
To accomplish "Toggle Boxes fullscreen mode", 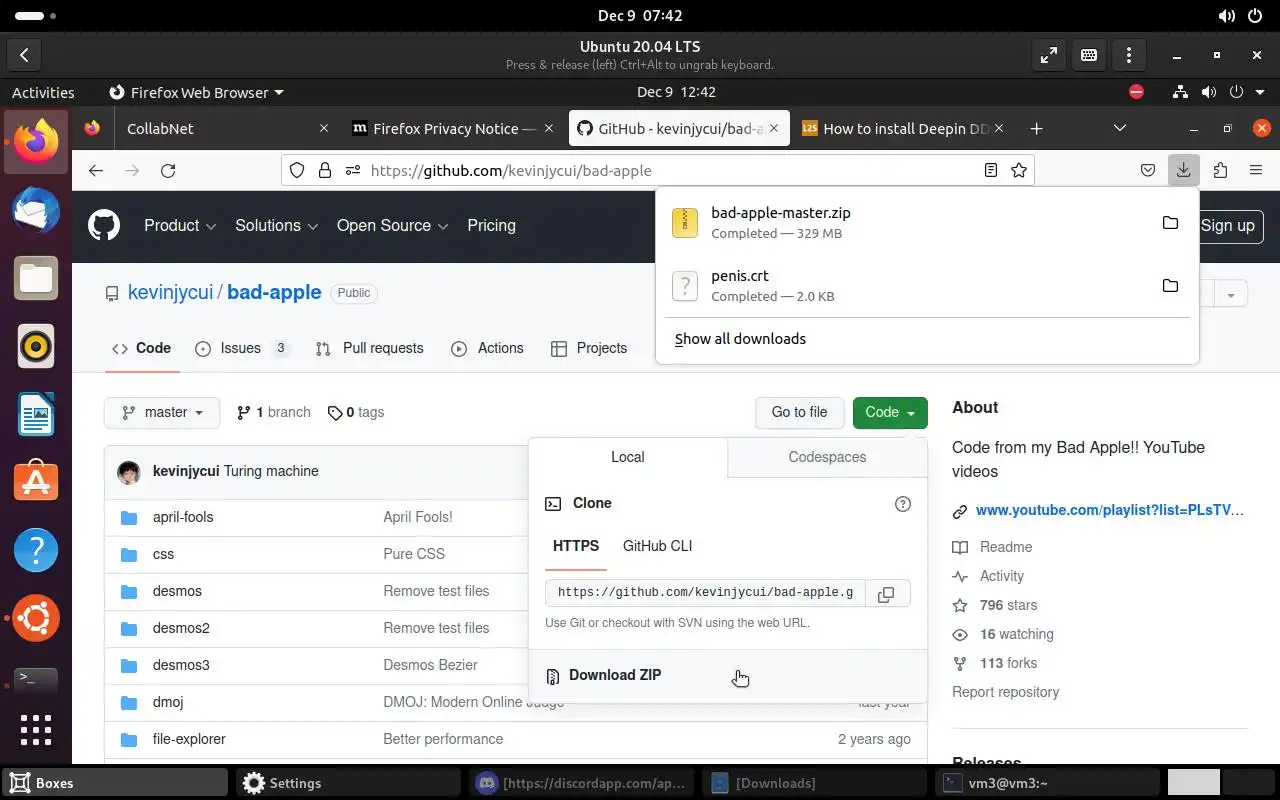I will pyautogui.click(x=1049, y=56).
